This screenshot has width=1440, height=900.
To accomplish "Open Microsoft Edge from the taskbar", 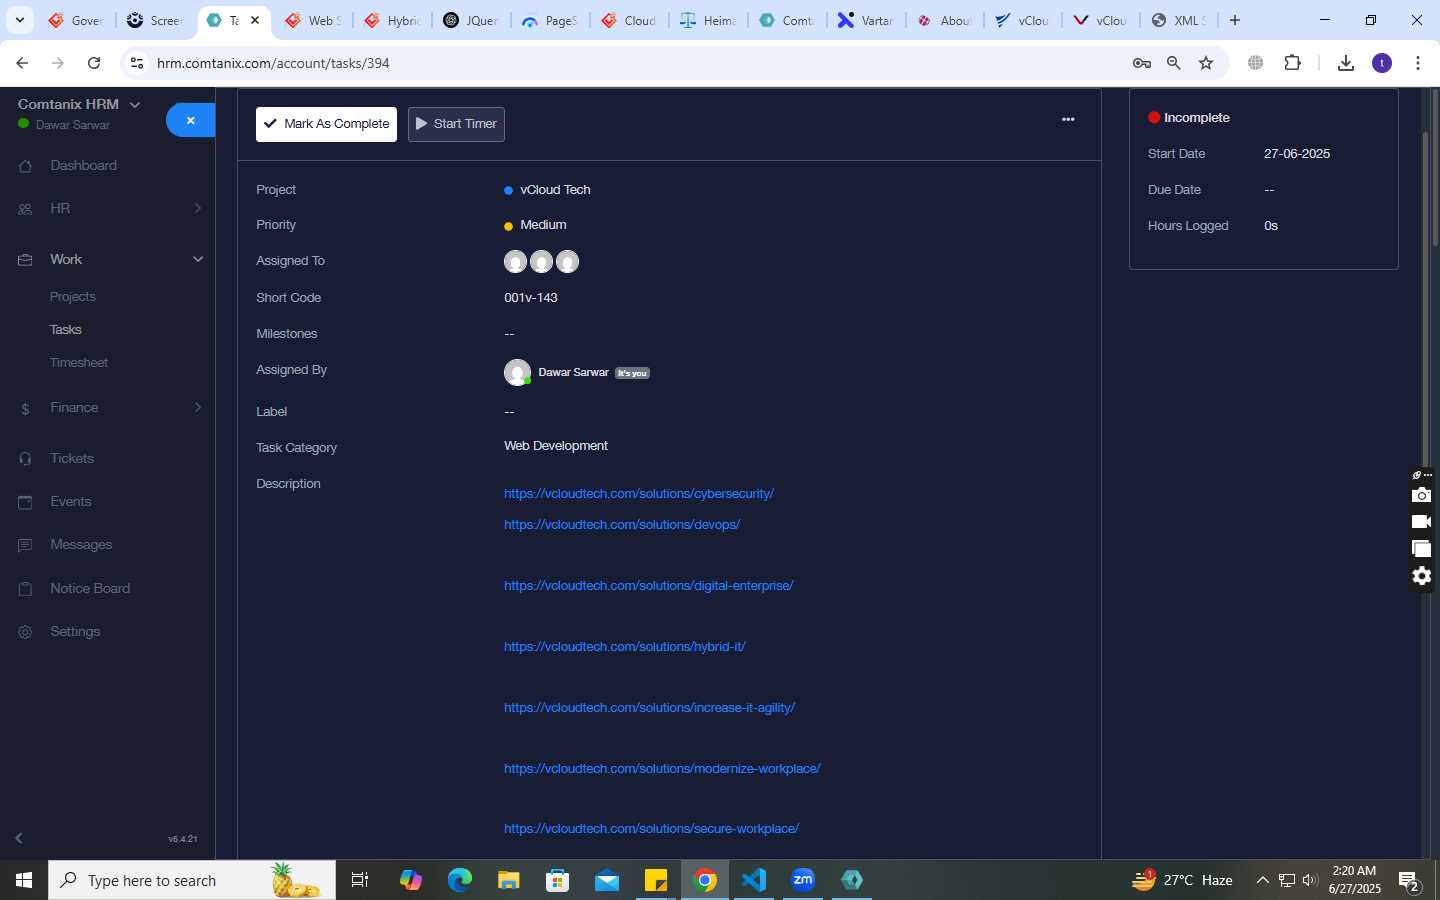I will [x=460, y=880].
